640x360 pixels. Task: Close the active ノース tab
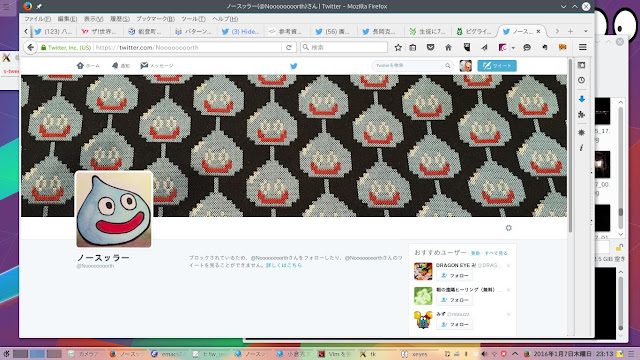(538, 31)
